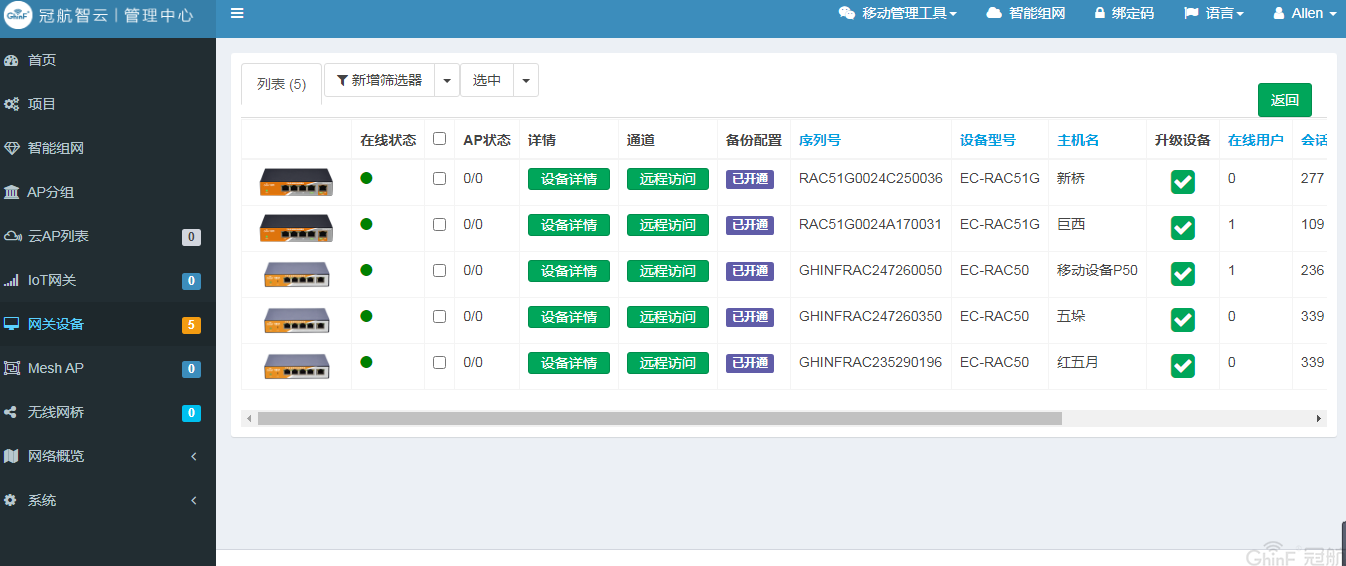Image resolution: width=1346 pixels, height=566 pixels.
Task: Click the 网关设备 count badge 5
Action: pos(191,325)
